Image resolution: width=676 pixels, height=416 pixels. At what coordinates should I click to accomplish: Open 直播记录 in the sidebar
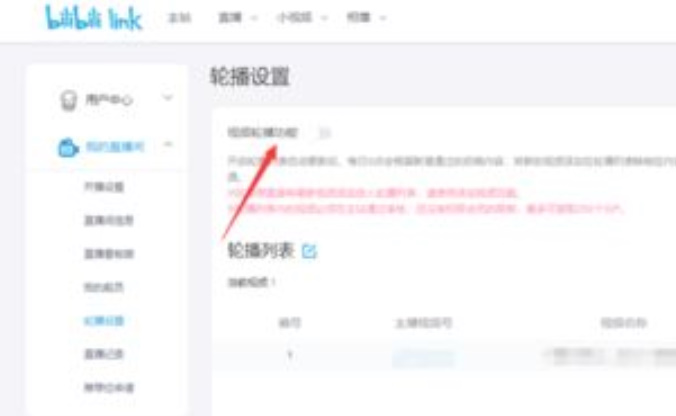pyautogui.click(x=104, y=354)
